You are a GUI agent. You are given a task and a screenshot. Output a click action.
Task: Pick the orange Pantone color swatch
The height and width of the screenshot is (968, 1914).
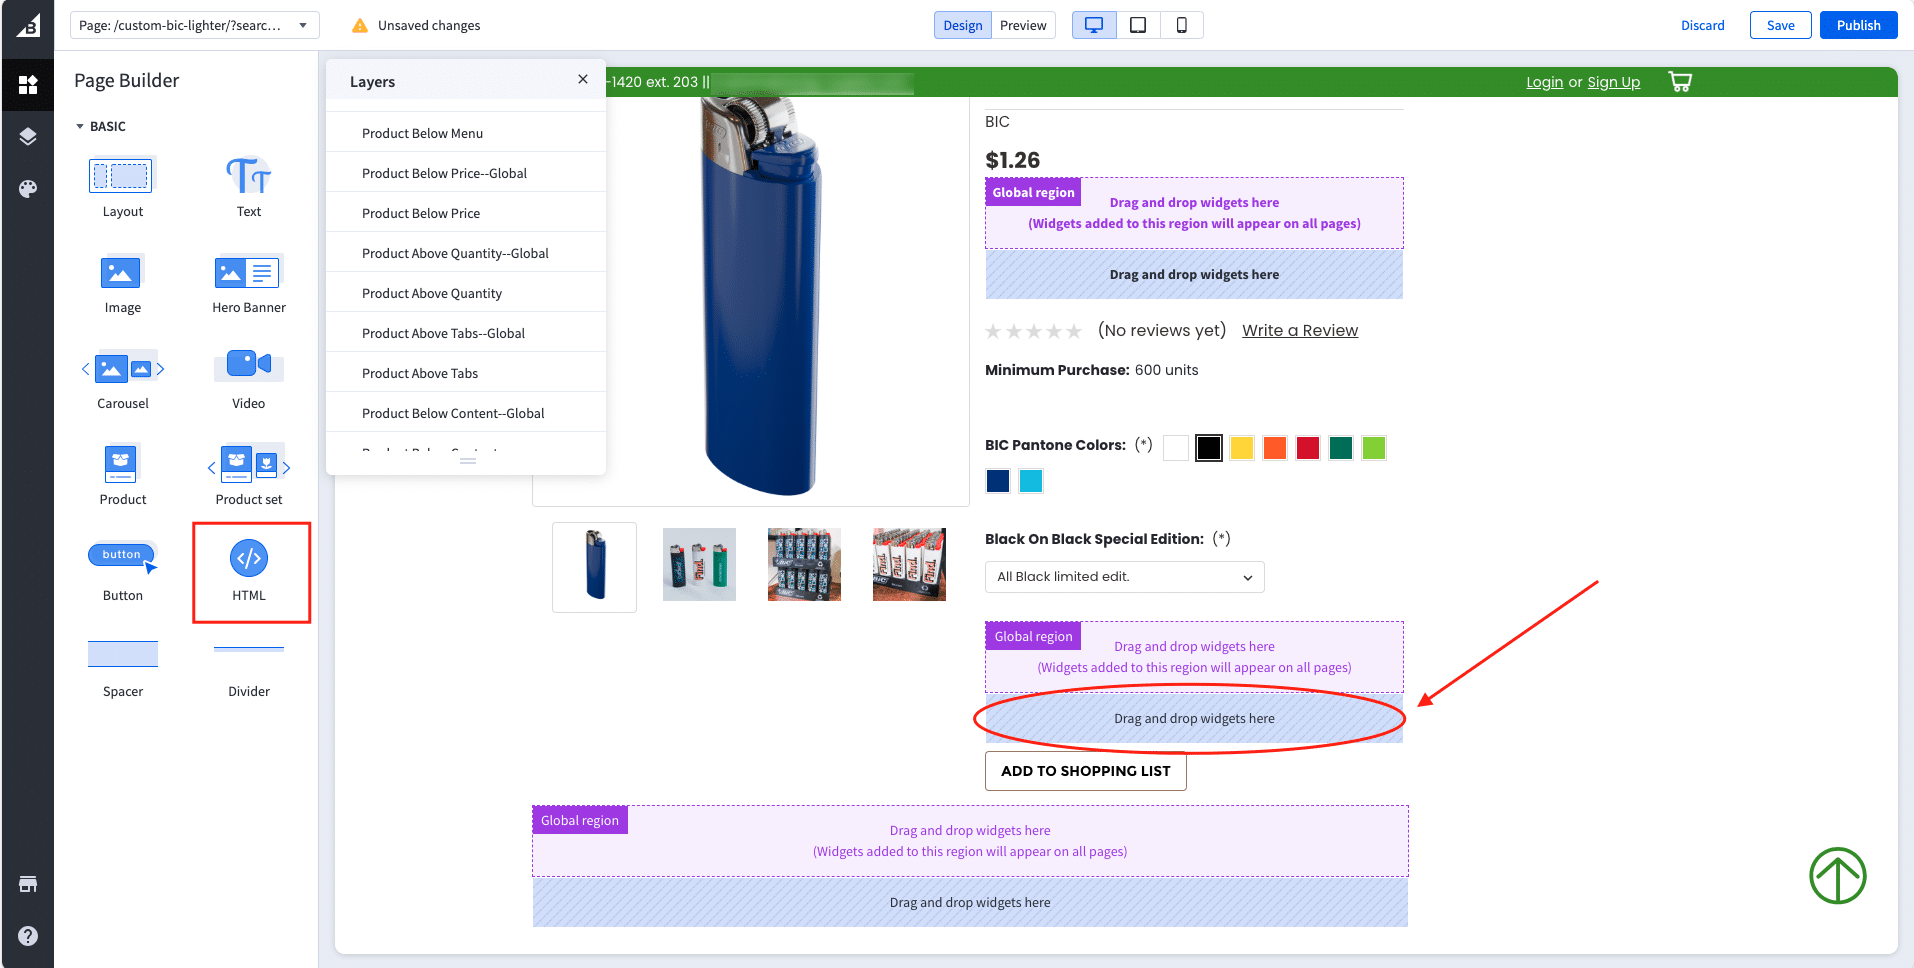click(x=1275, y=448)
